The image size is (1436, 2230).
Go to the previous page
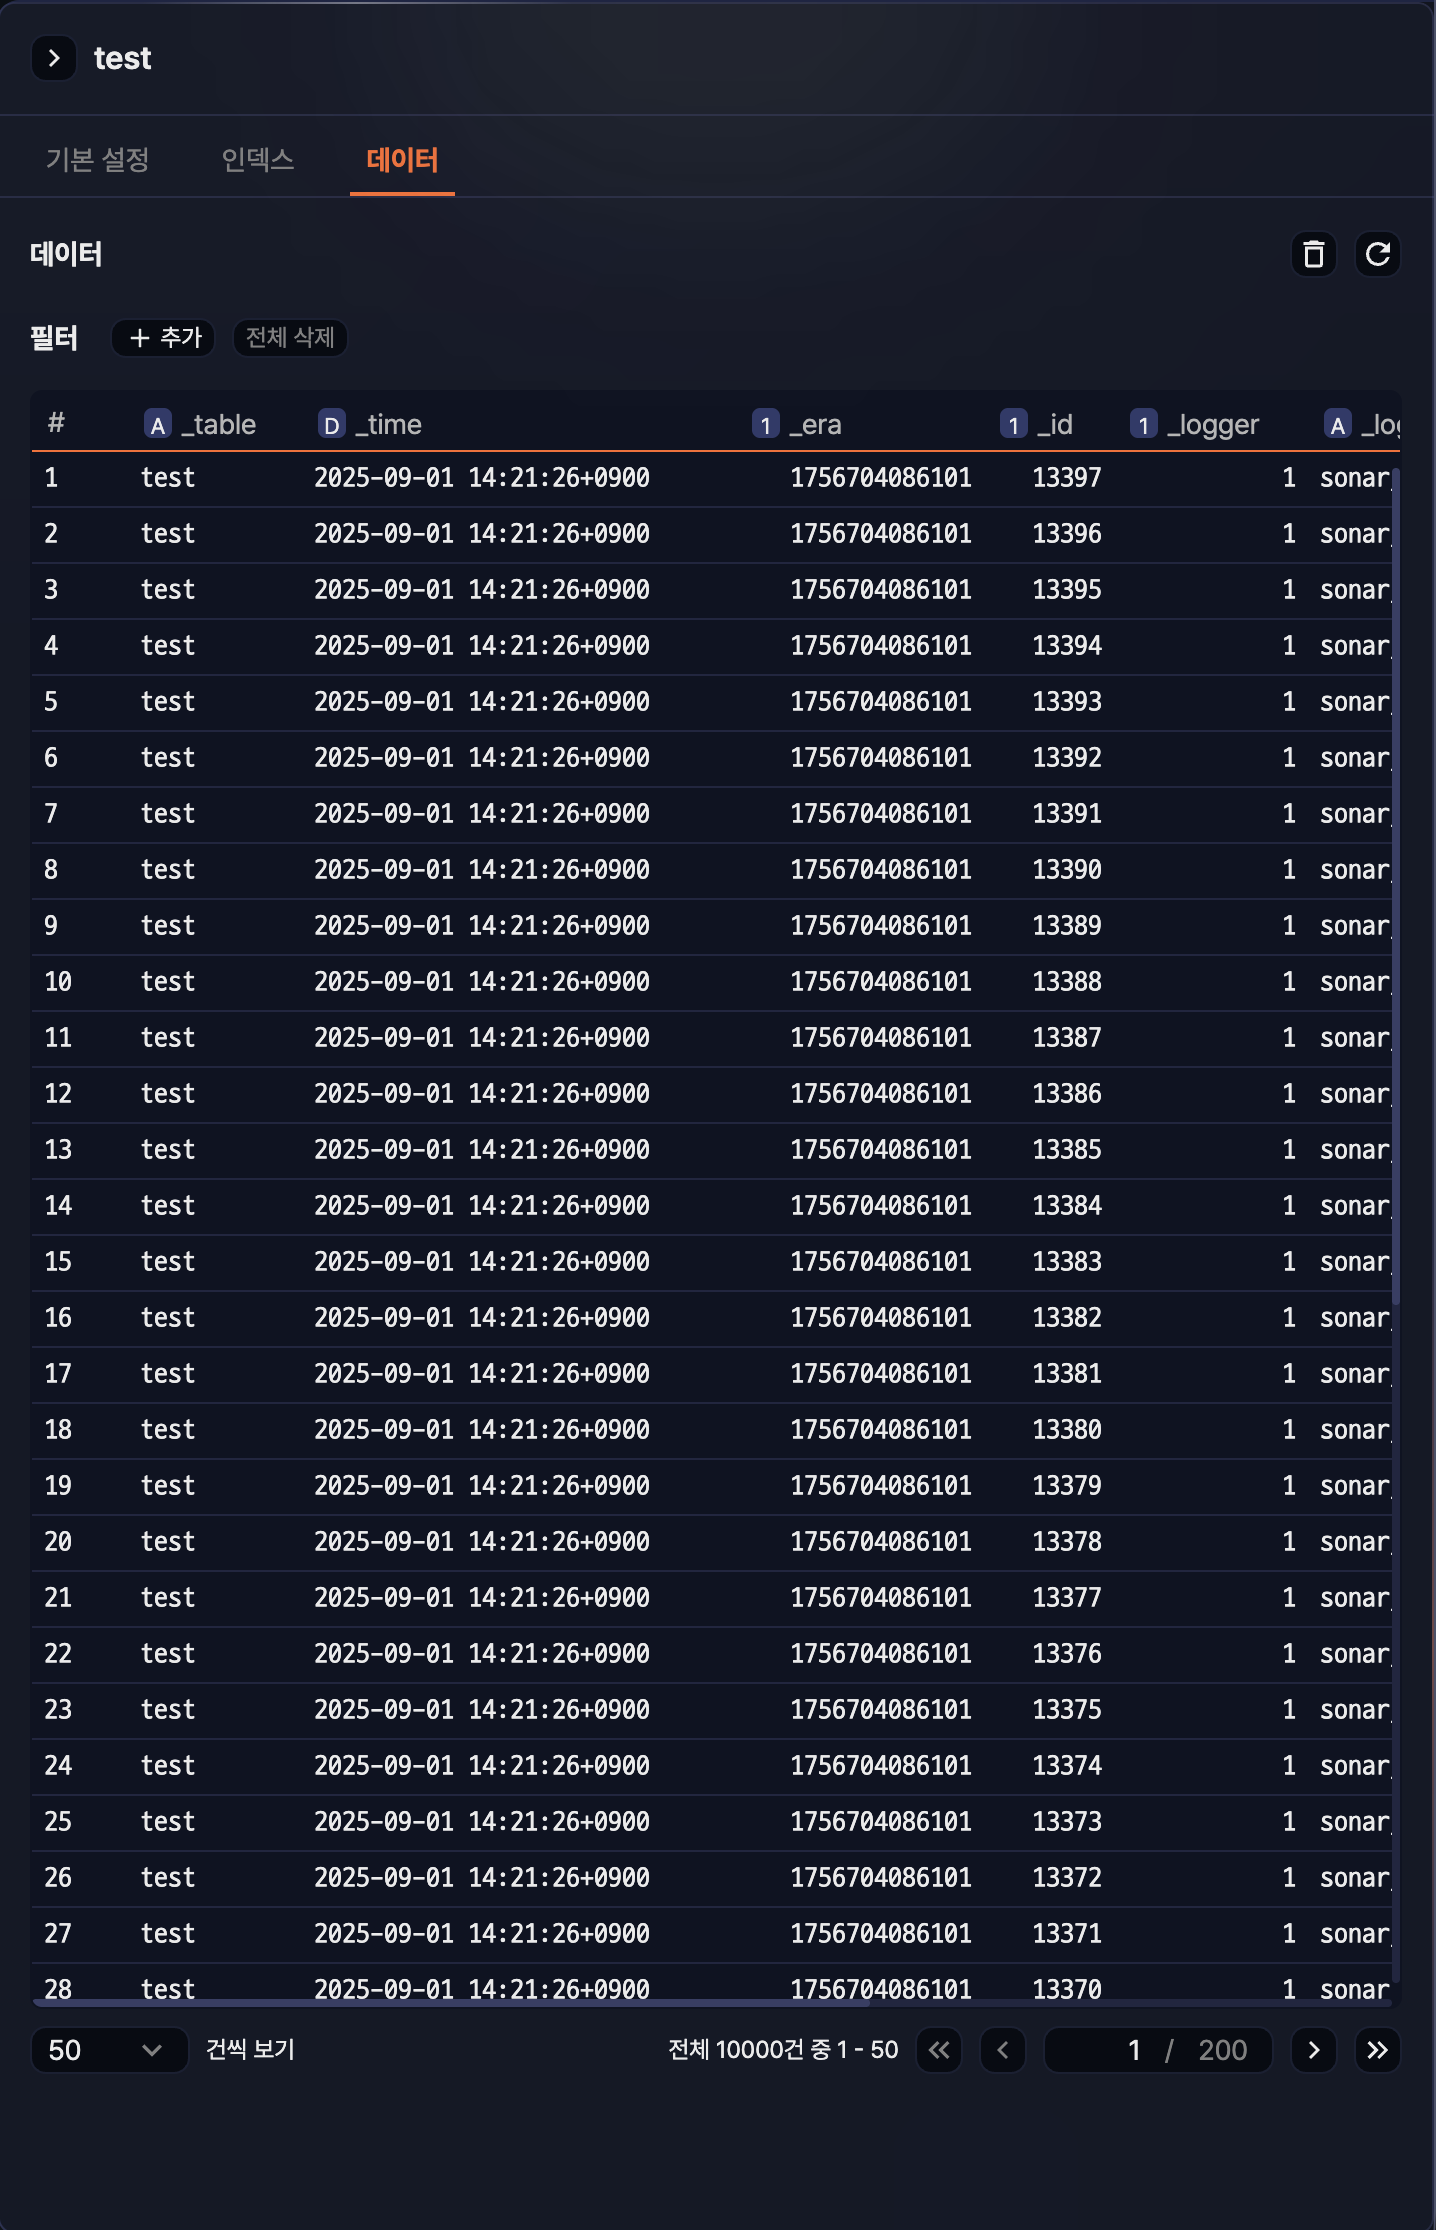click(1002, 2050)
